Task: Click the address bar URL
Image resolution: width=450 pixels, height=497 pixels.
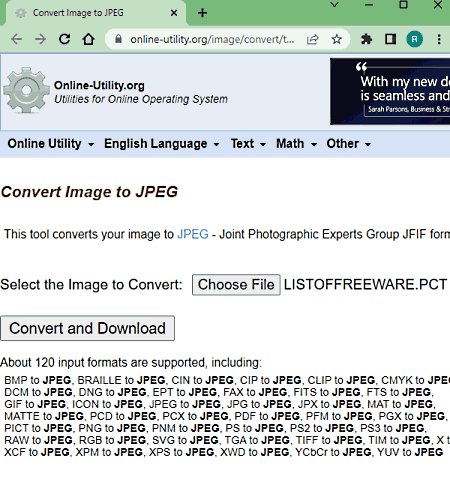Action: pos(212,39)
